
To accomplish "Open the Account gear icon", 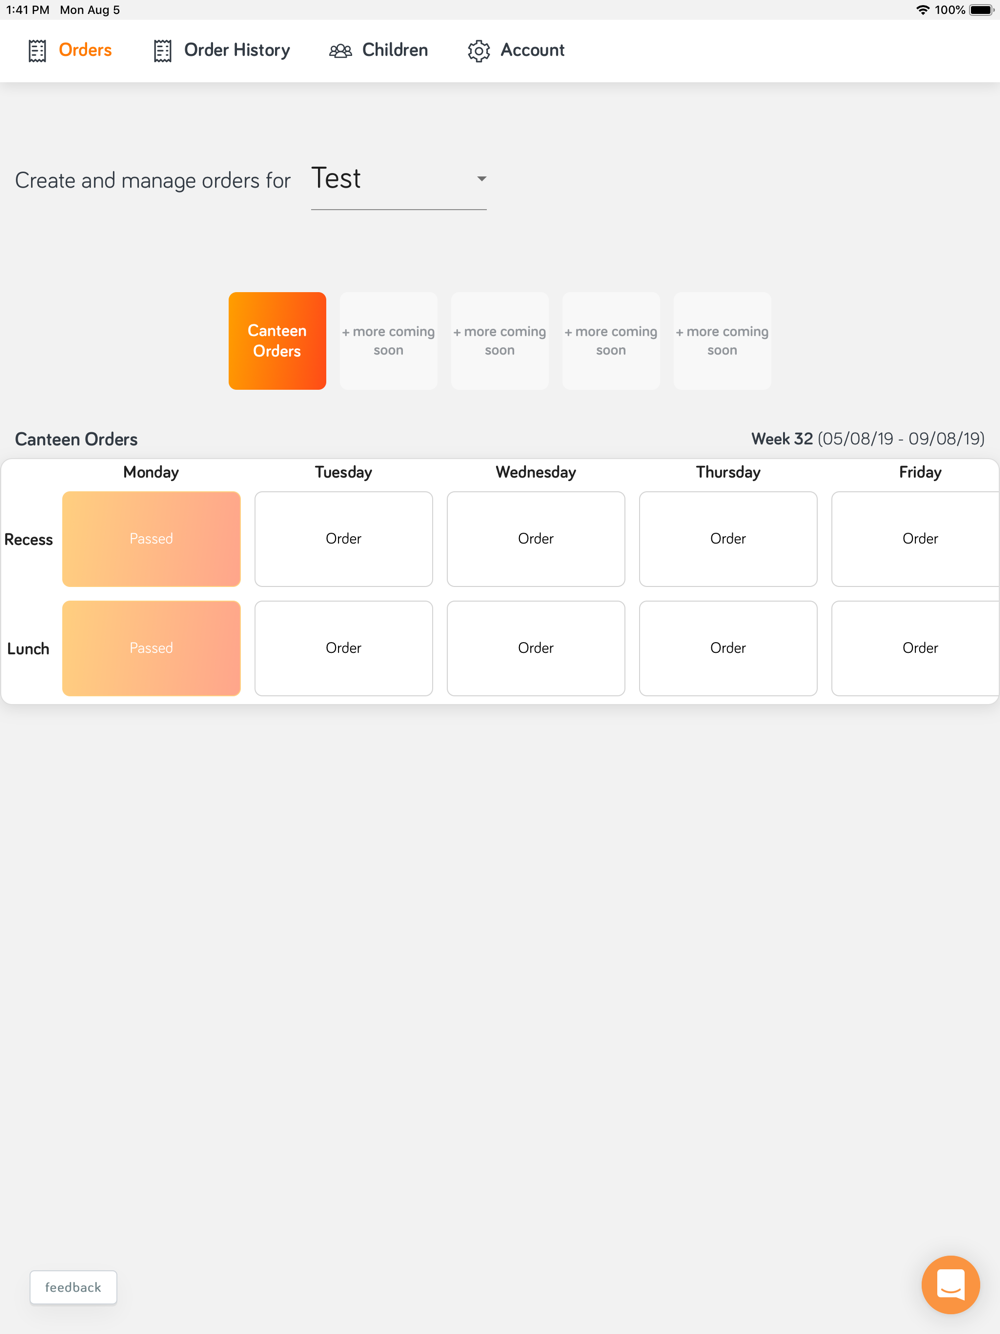I will tap(479, 51).
